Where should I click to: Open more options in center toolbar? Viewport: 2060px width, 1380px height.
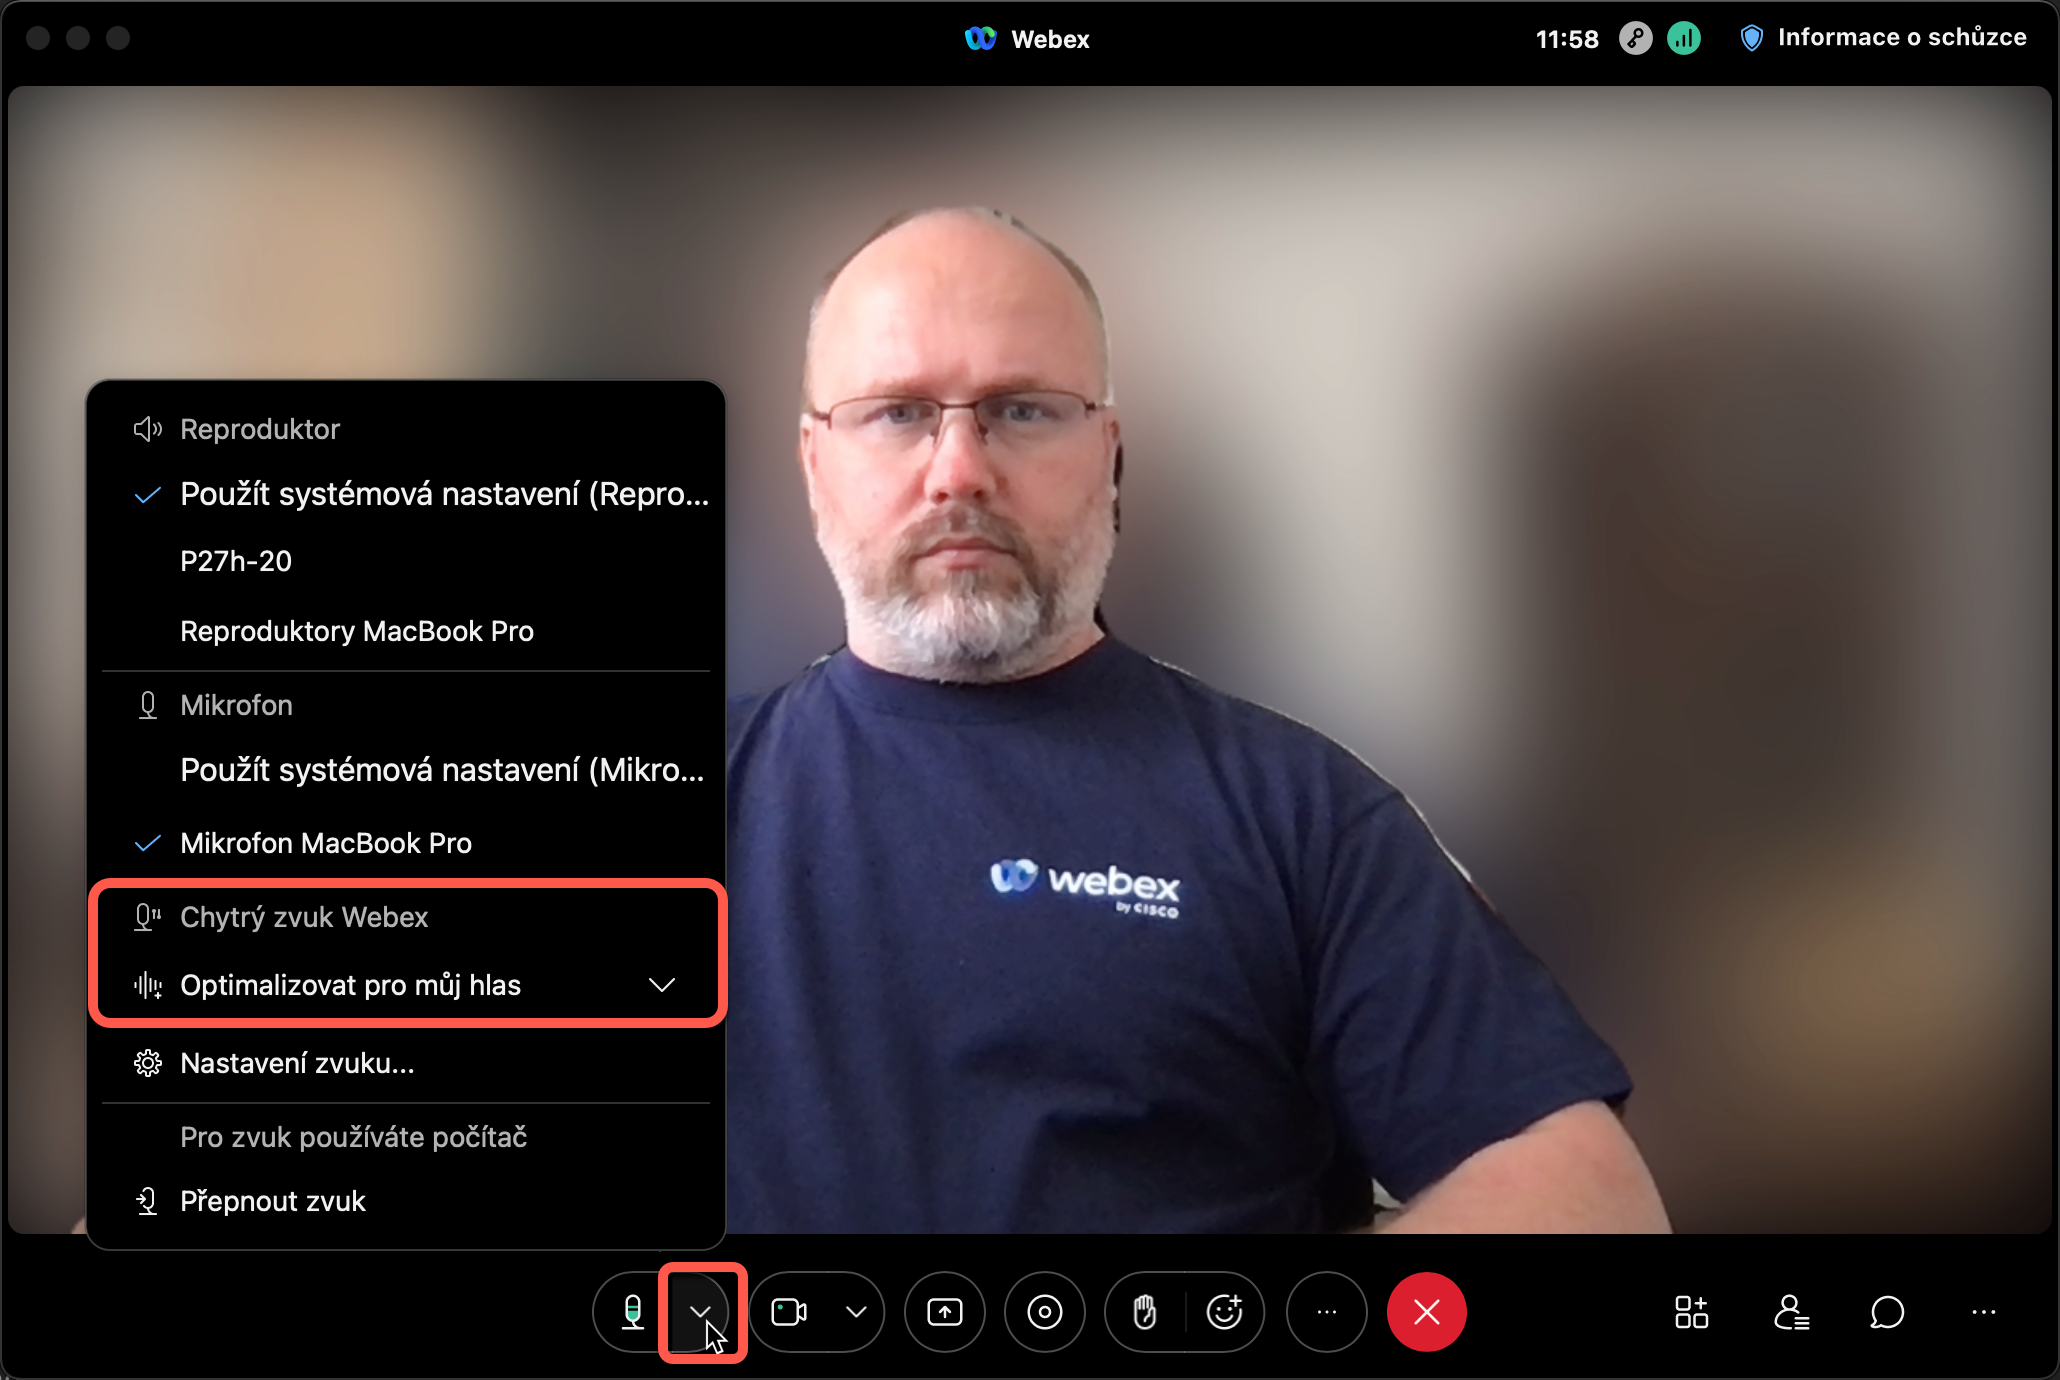(x=1327, y=1312)
